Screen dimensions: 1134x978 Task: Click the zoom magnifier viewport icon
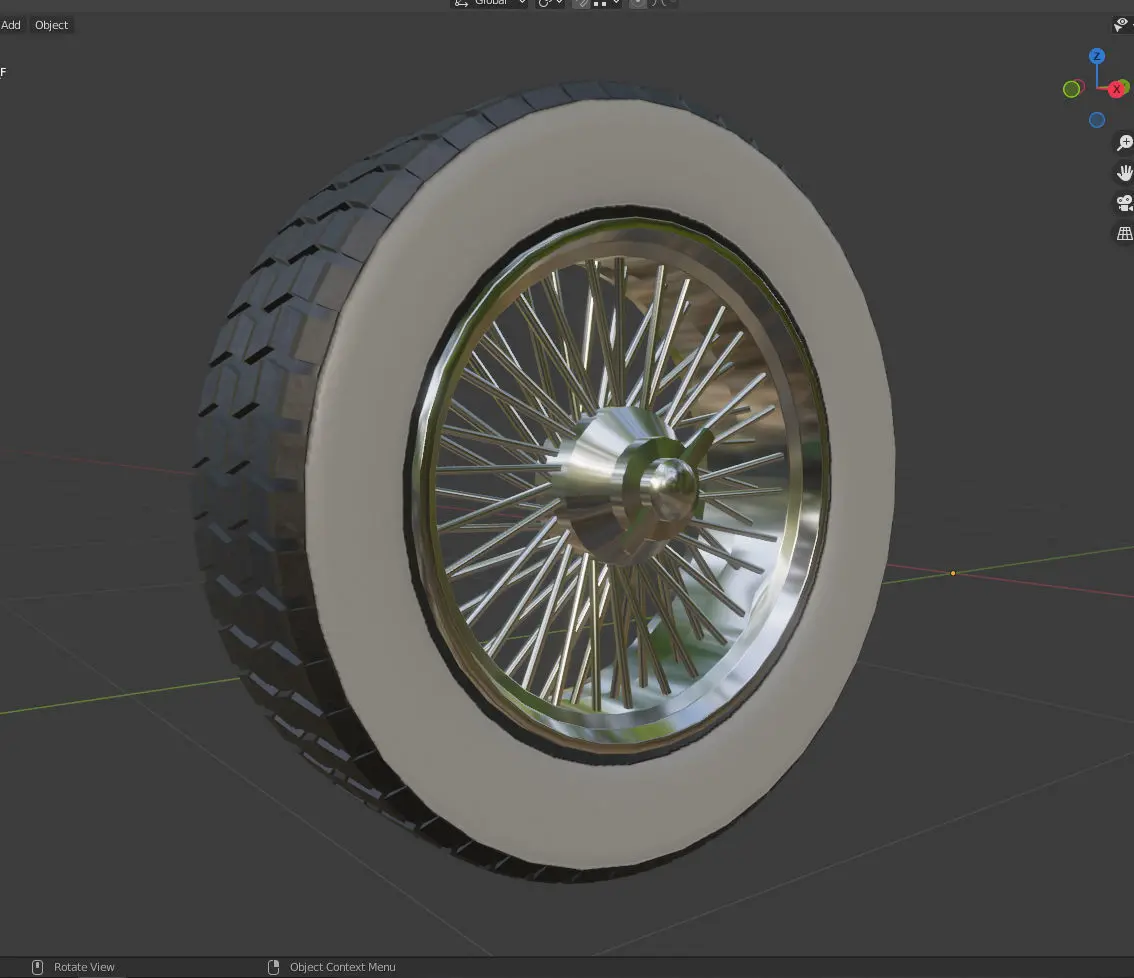[1125, 143]
